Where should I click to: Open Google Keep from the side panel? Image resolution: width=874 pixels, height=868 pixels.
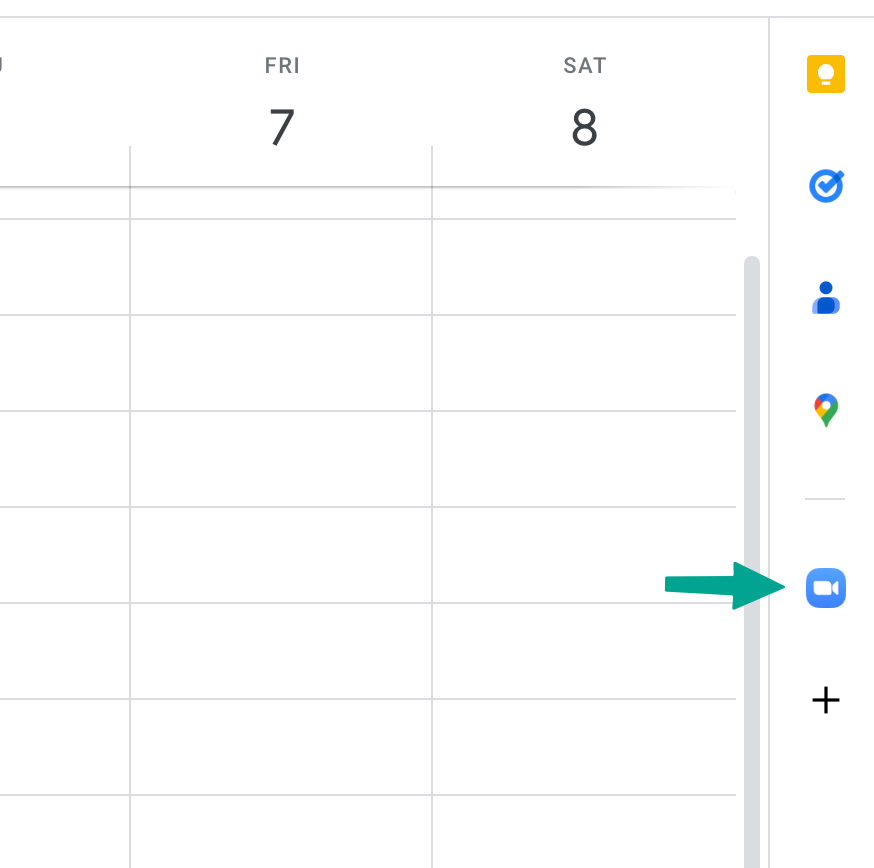tap(826, 75)
